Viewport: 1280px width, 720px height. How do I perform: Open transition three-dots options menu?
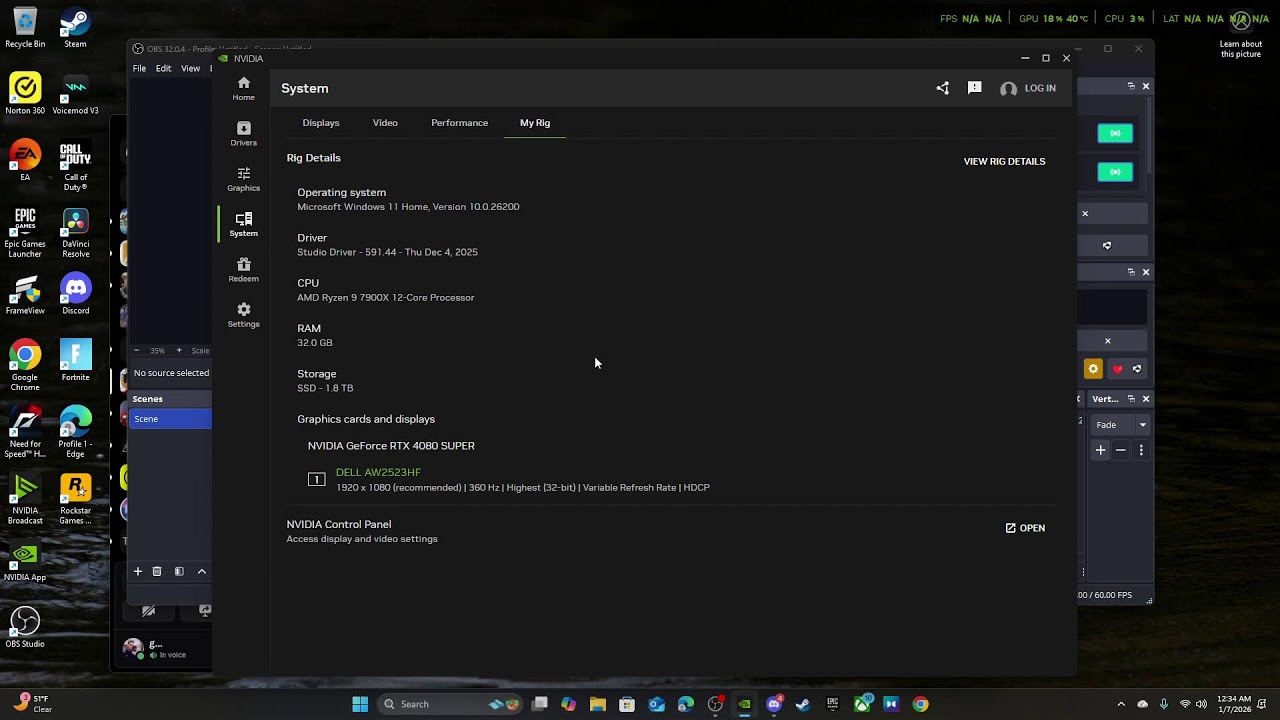click(x=1141, y=451)
